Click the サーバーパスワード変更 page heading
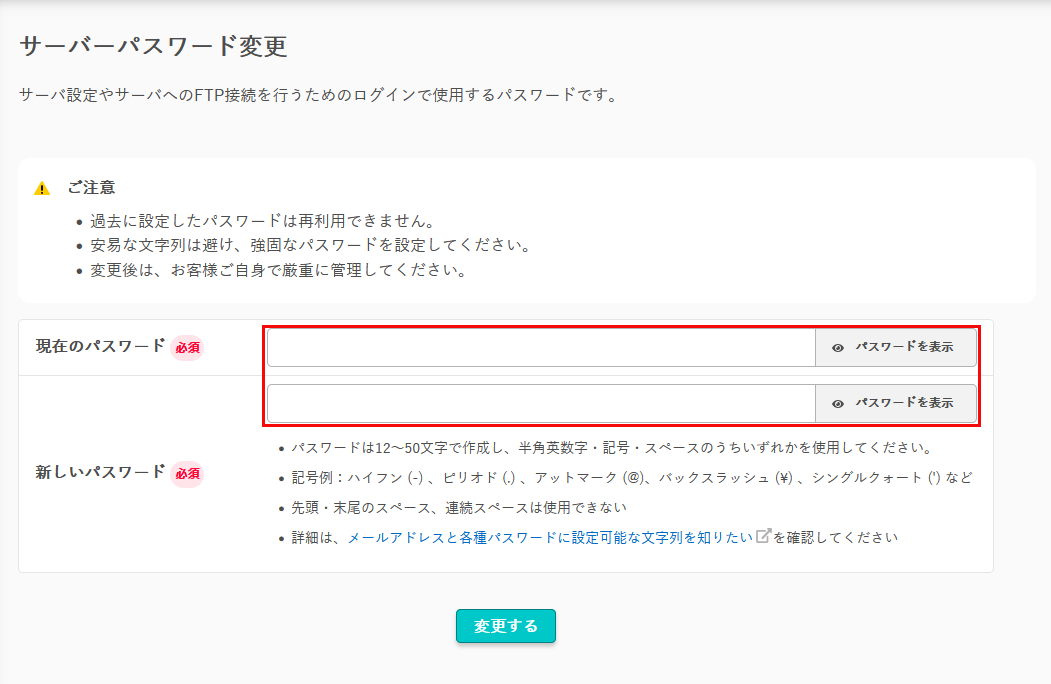 point(153,46)
